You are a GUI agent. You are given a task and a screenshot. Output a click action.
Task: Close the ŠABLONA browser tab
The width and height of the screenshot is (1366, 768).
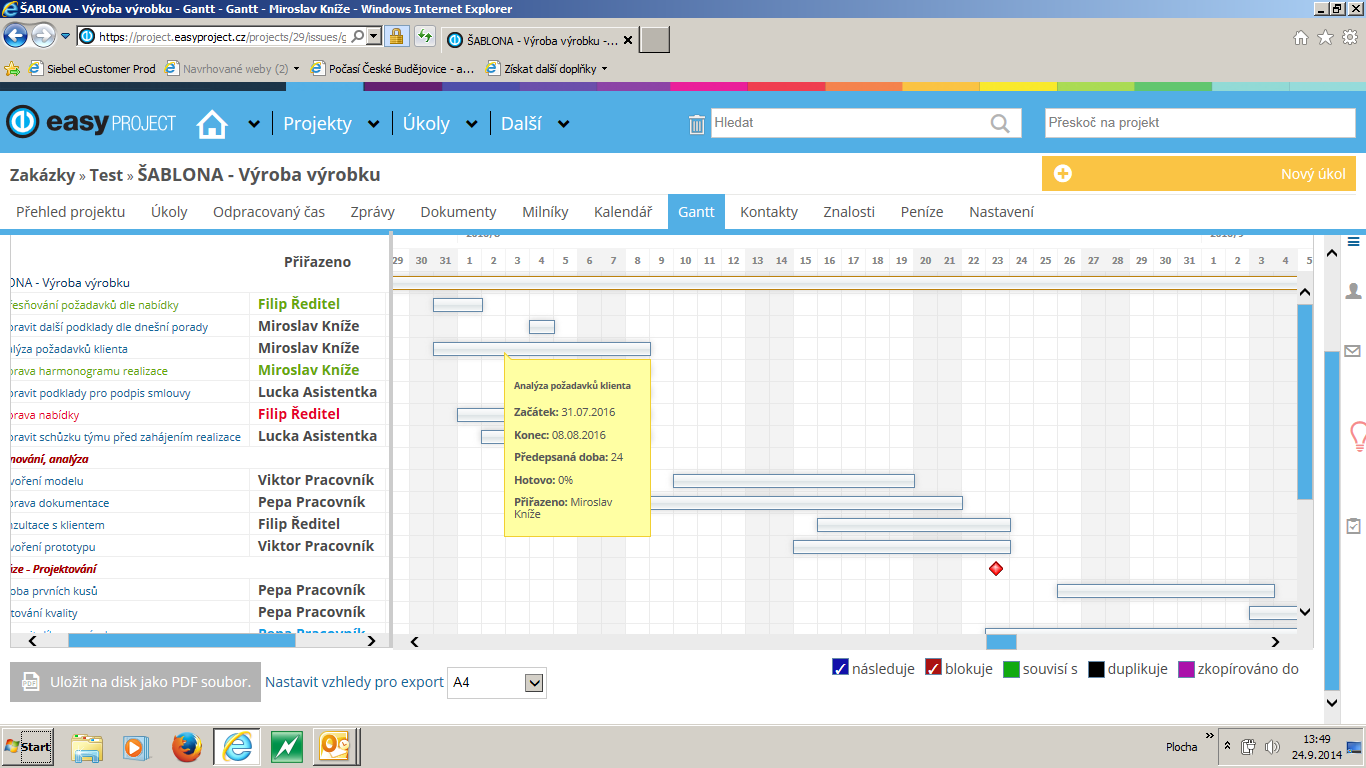point(627,41)
